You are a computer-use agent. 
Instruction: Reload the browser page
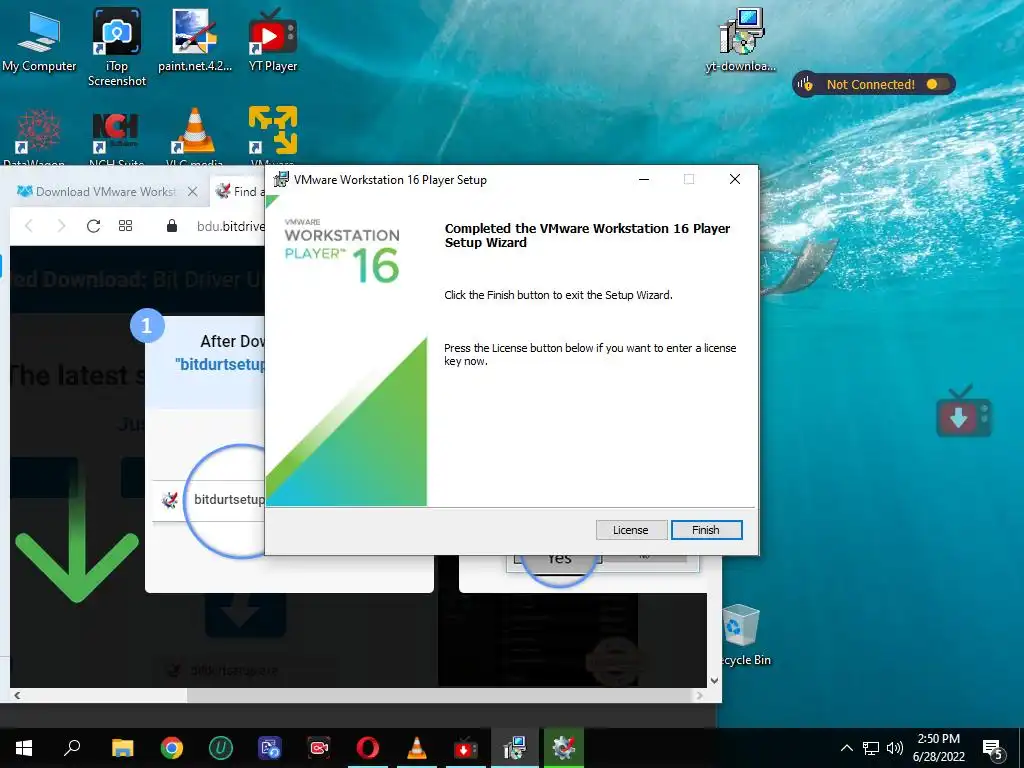pos(93,226)
